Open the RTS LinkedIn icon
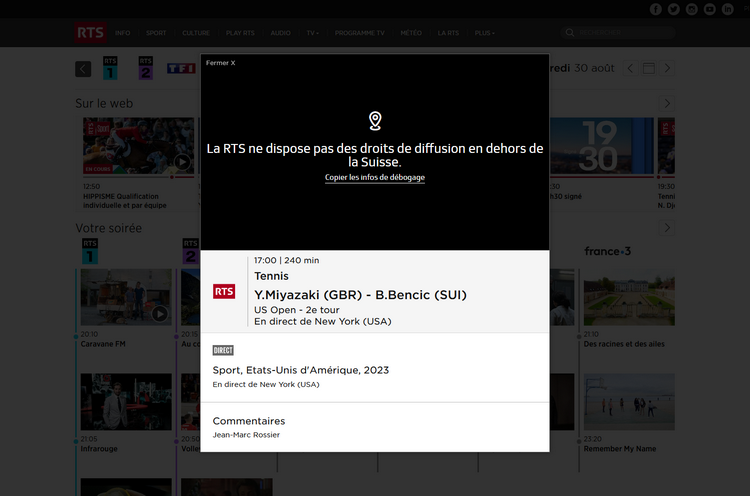Image resolution: width=750 pixels, height=496 pixels. click(728, 9)
